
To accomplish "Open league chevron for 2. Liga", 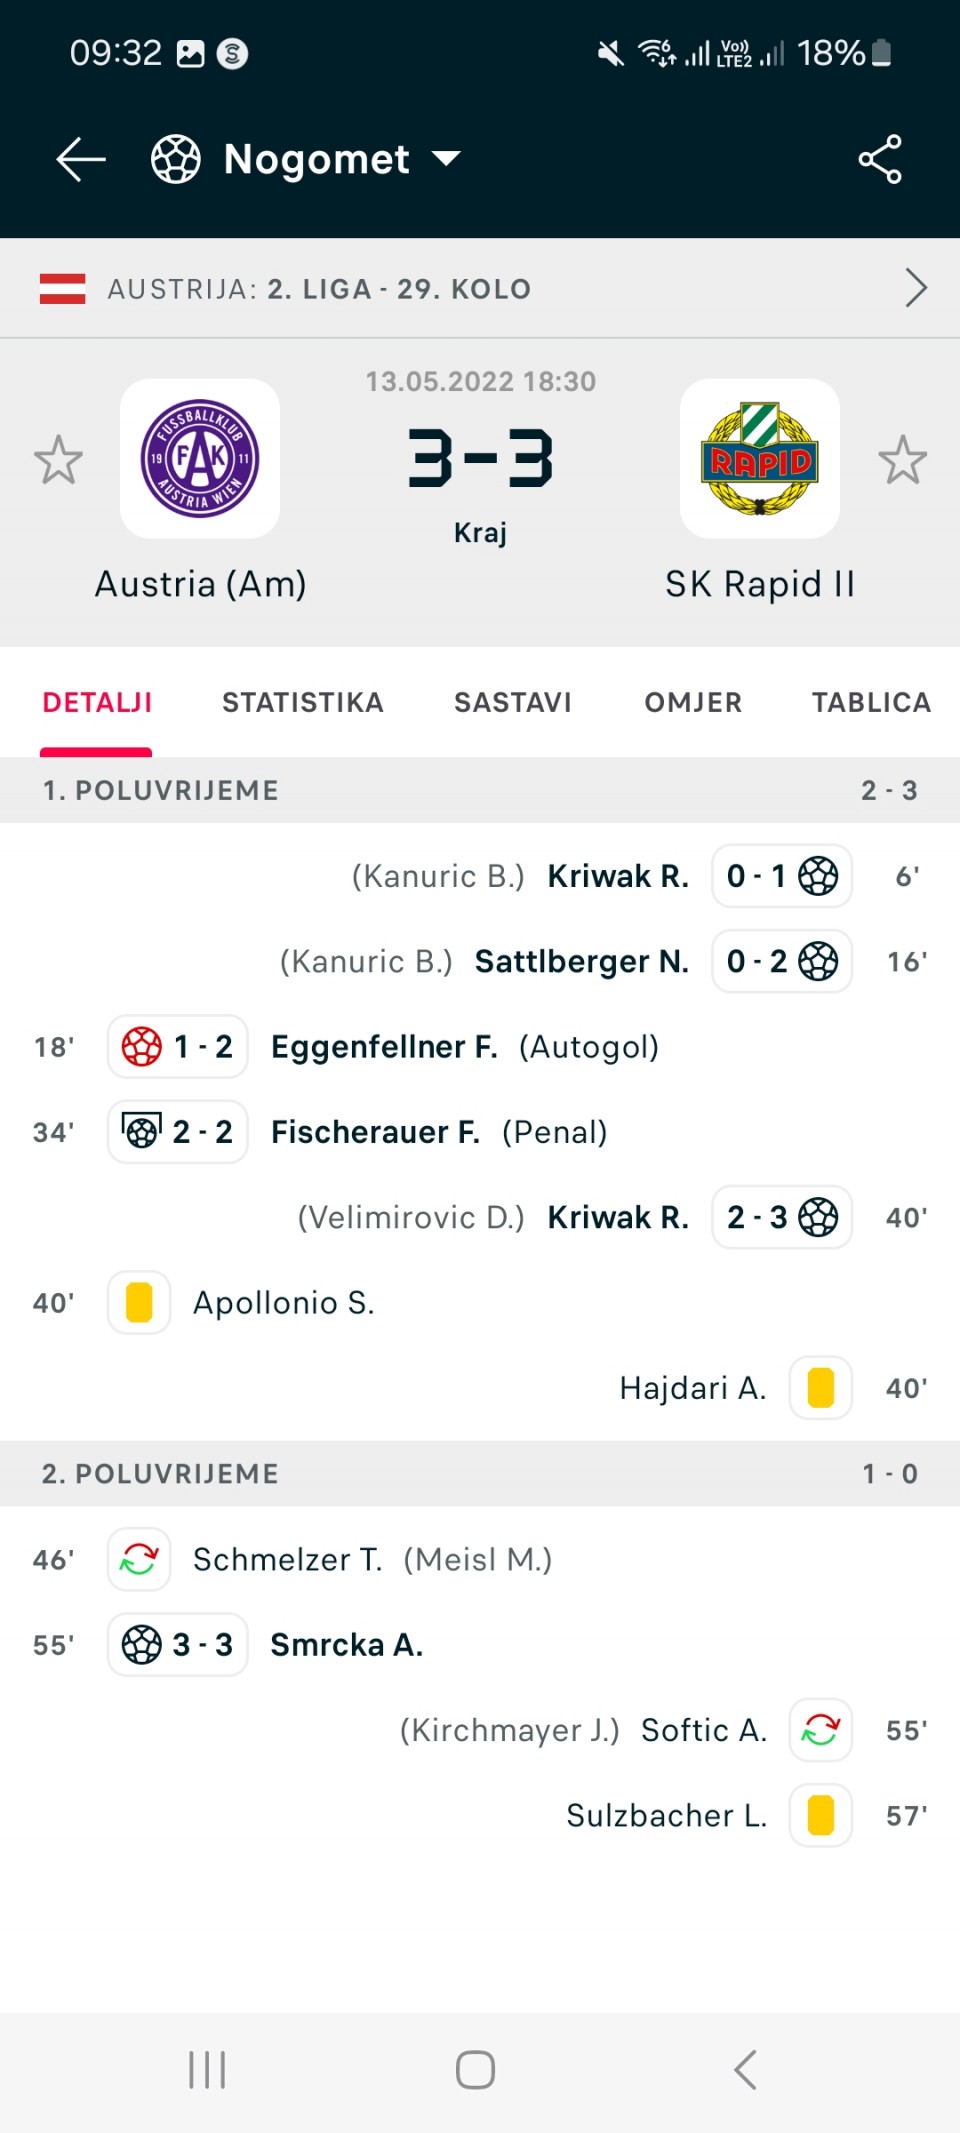I will click(916, 288).
